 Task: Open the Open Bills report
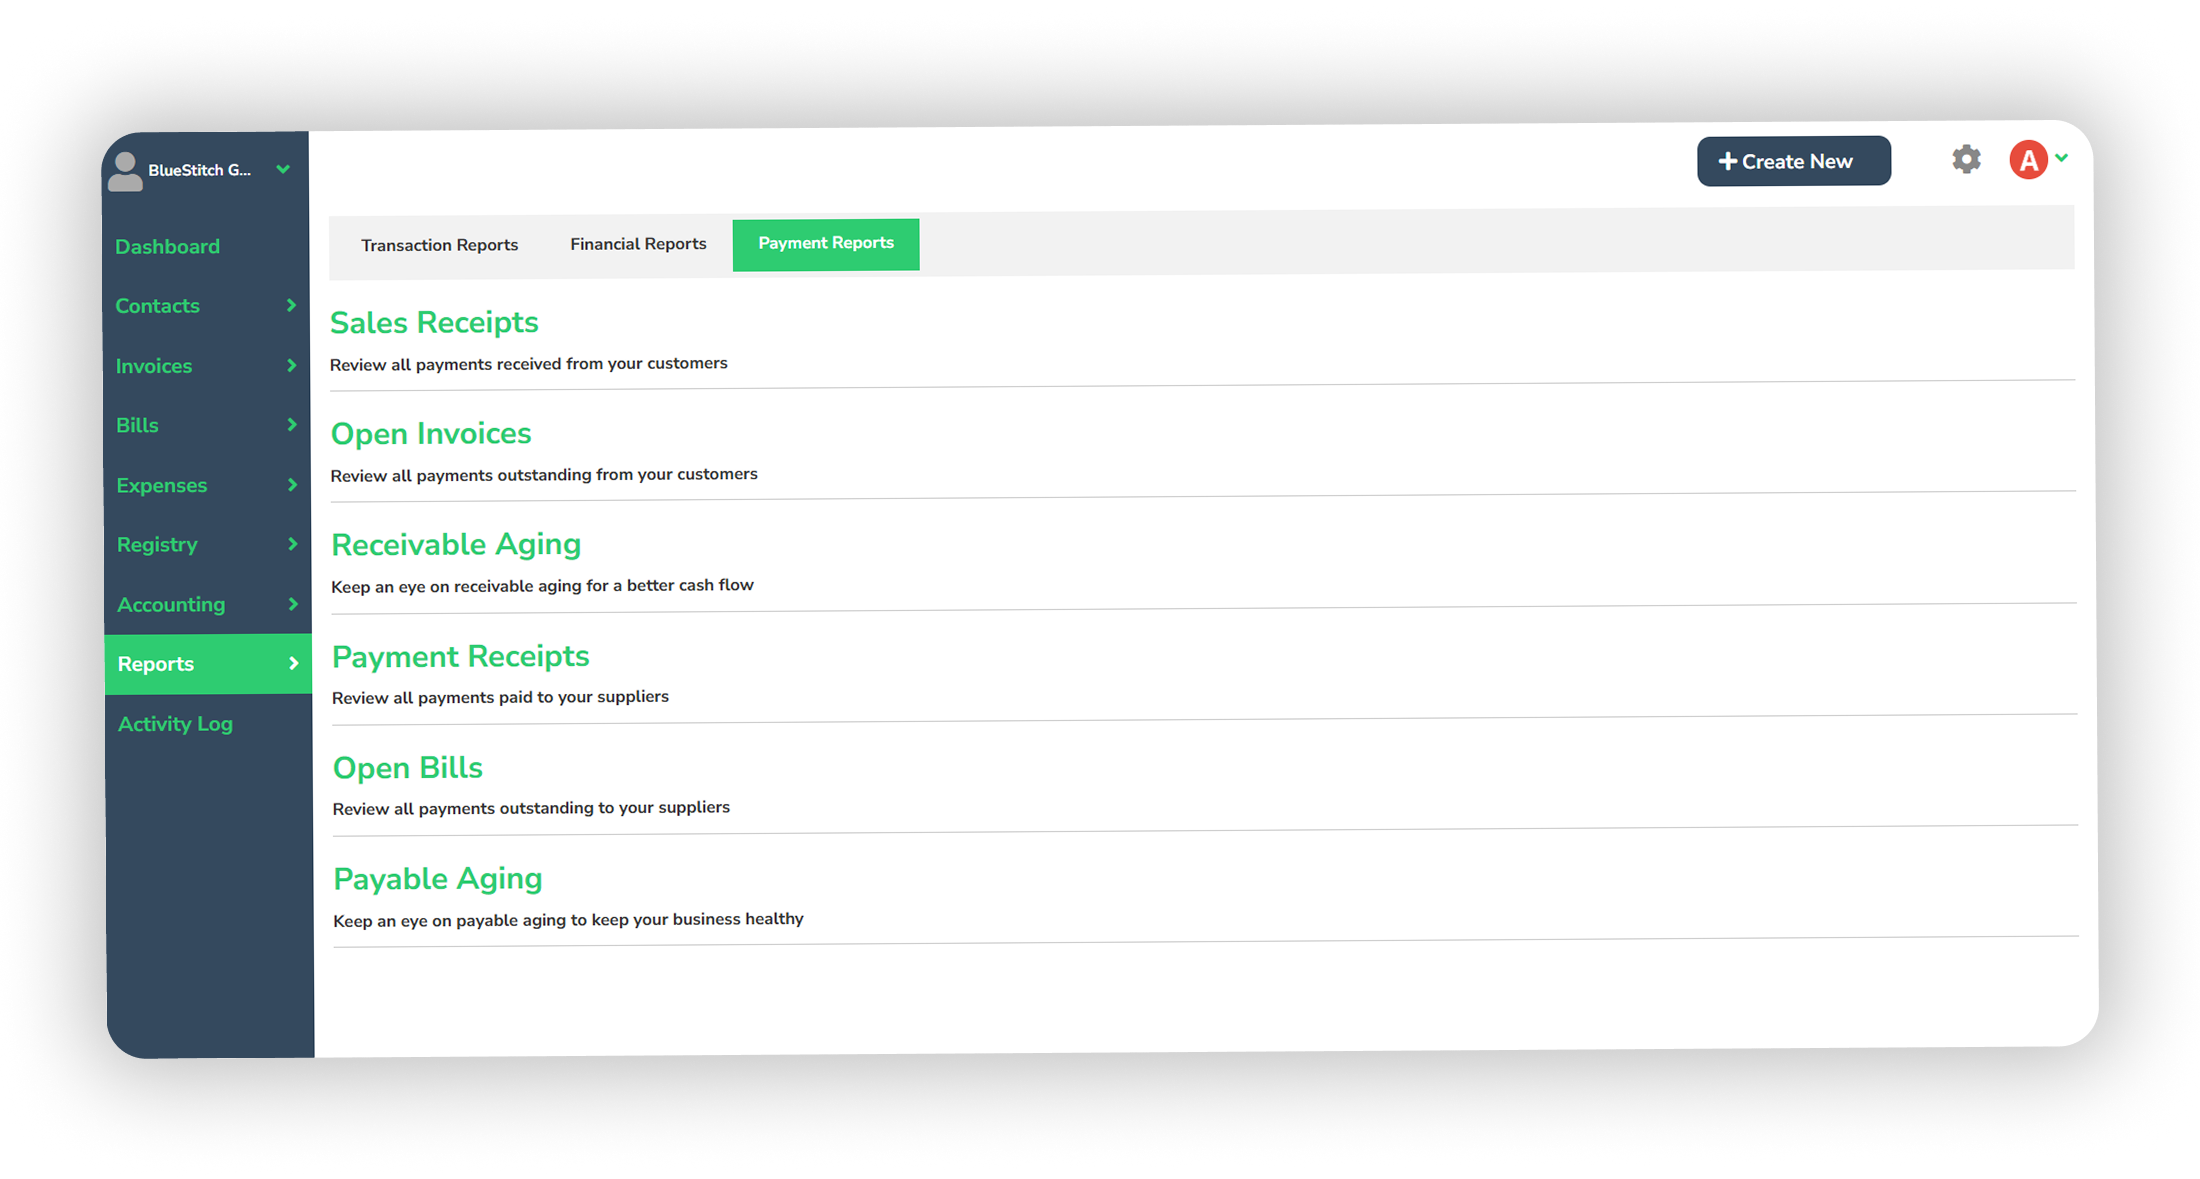click(408, 768)
